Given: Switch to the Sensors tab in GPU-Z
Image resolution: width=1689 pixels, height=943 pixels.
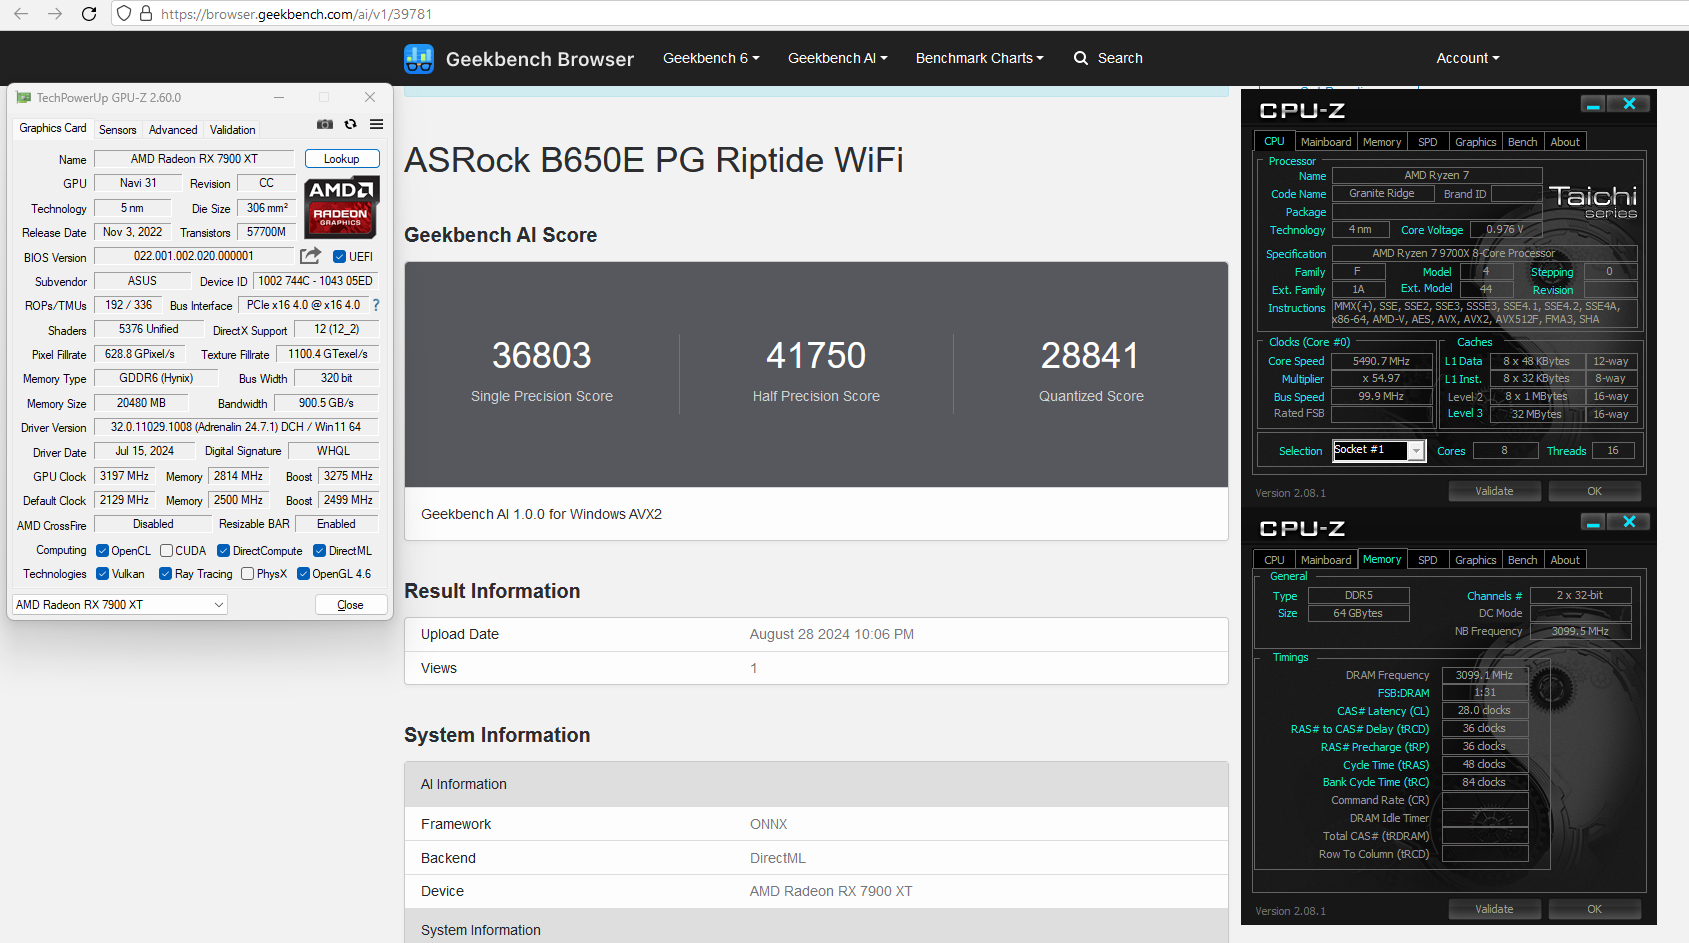Looking at the screenshot, I should click(x=117, y=130).
